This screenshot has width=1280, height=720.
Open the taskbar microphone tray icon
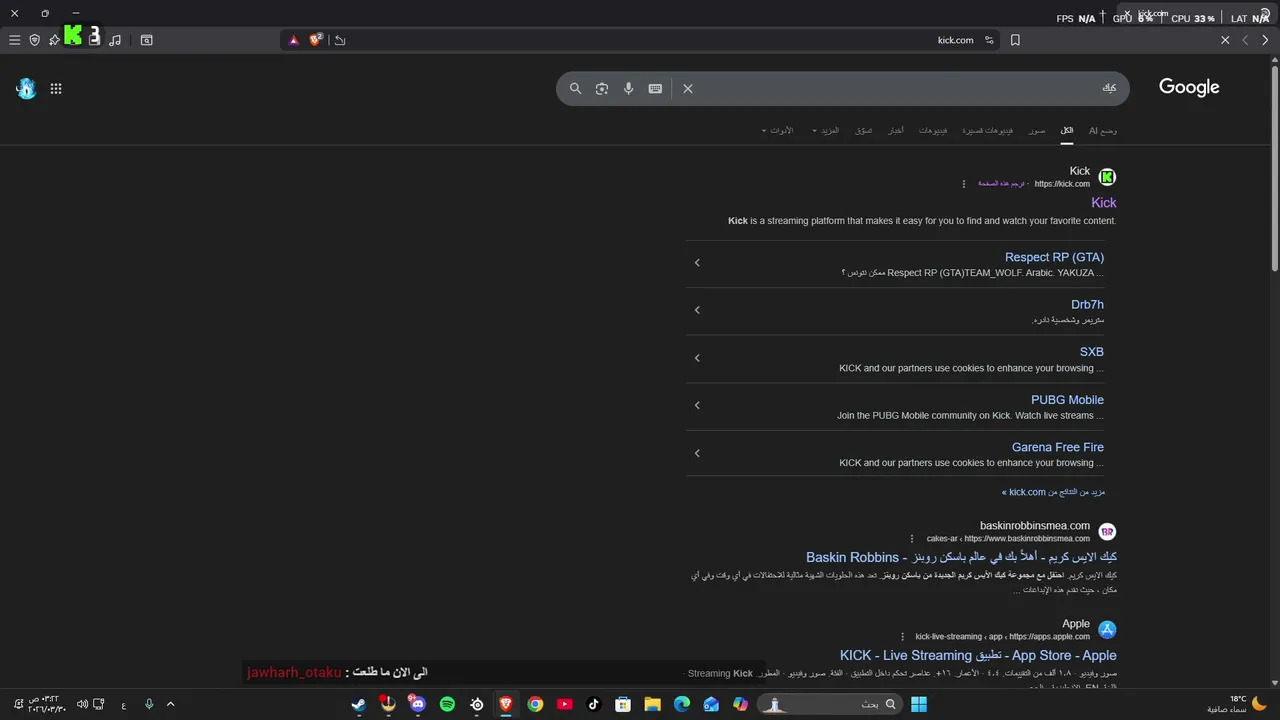(x=149, y=704)
